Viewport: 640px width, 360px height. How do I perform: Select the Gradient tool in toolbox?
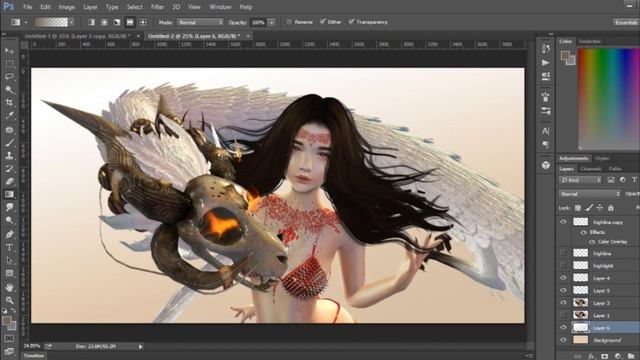coord(9,195)
